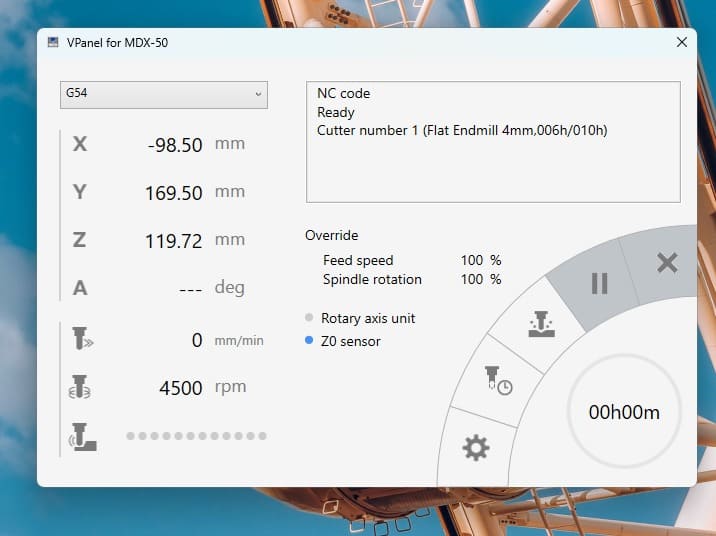Expand the G54 coordinate system dropdown

[x=163, y=95]
